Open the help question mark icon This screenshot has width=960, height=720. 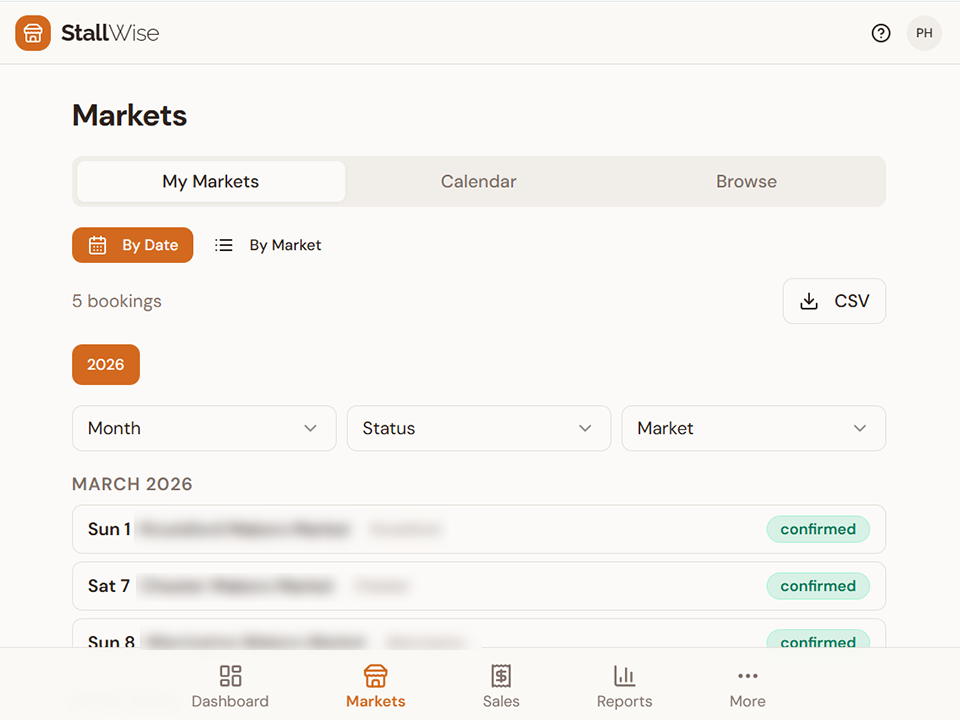click(881, 33)
